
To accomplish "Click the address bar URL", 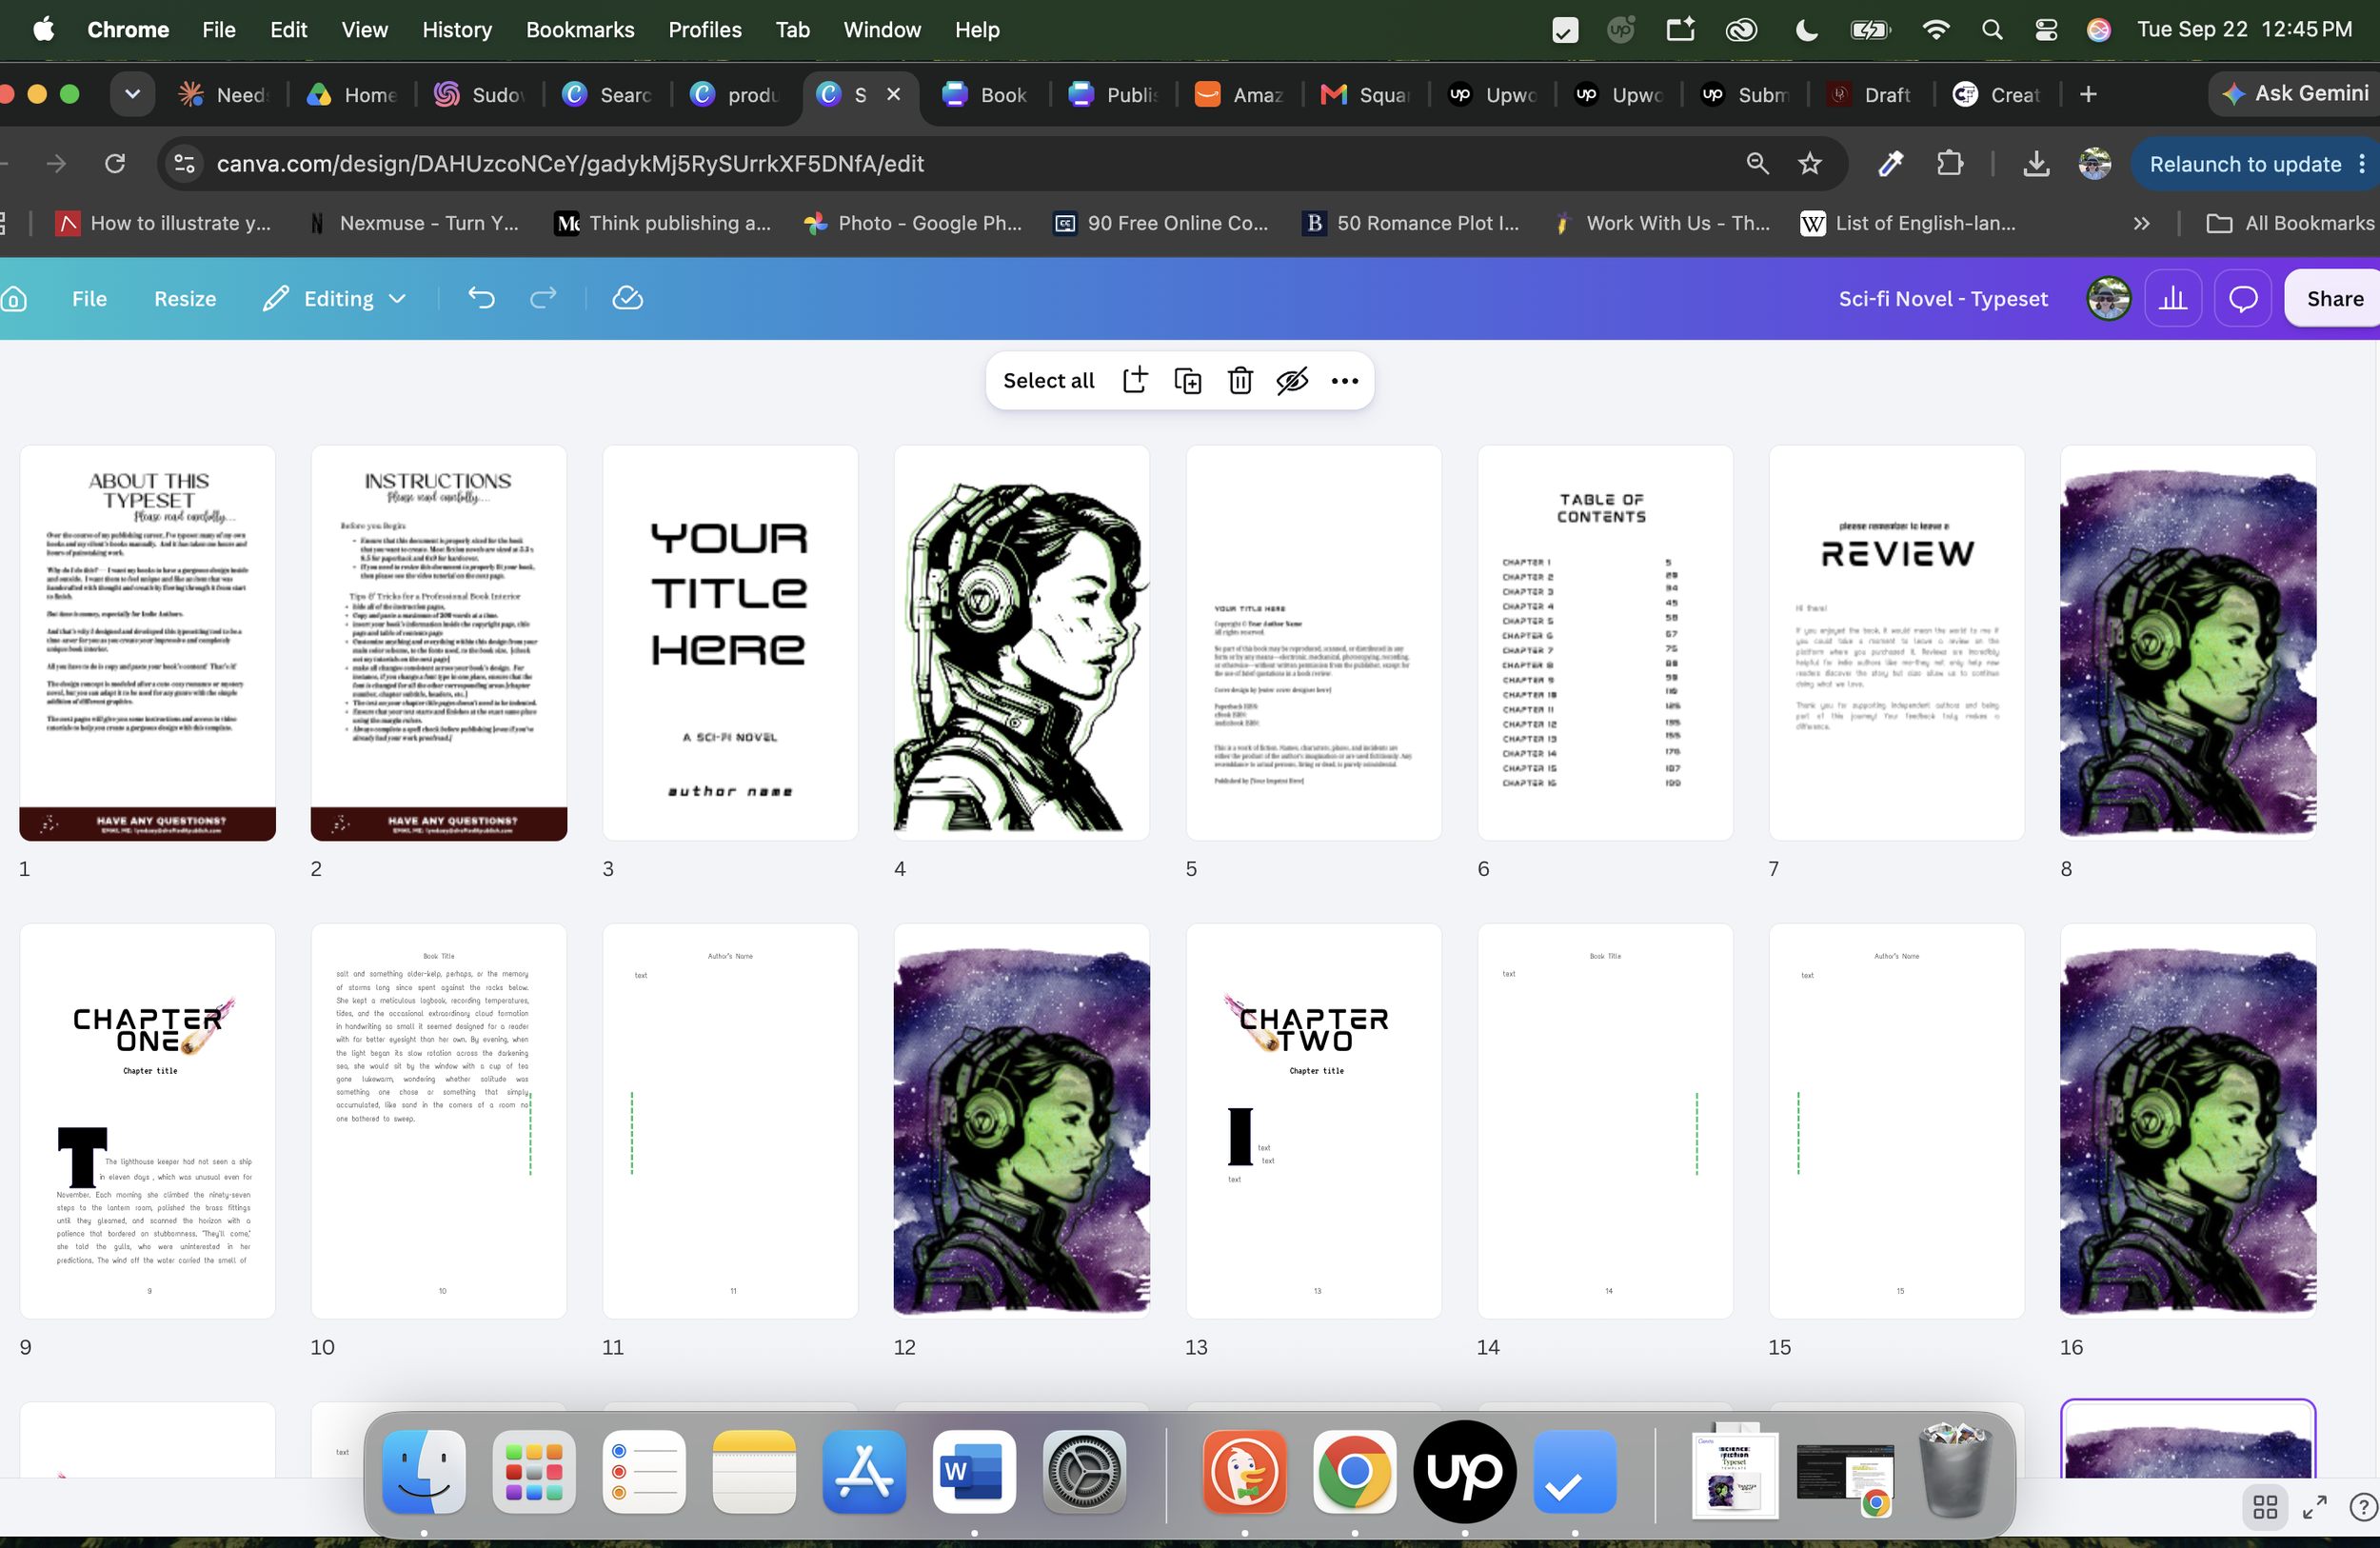I will [570, 163].
